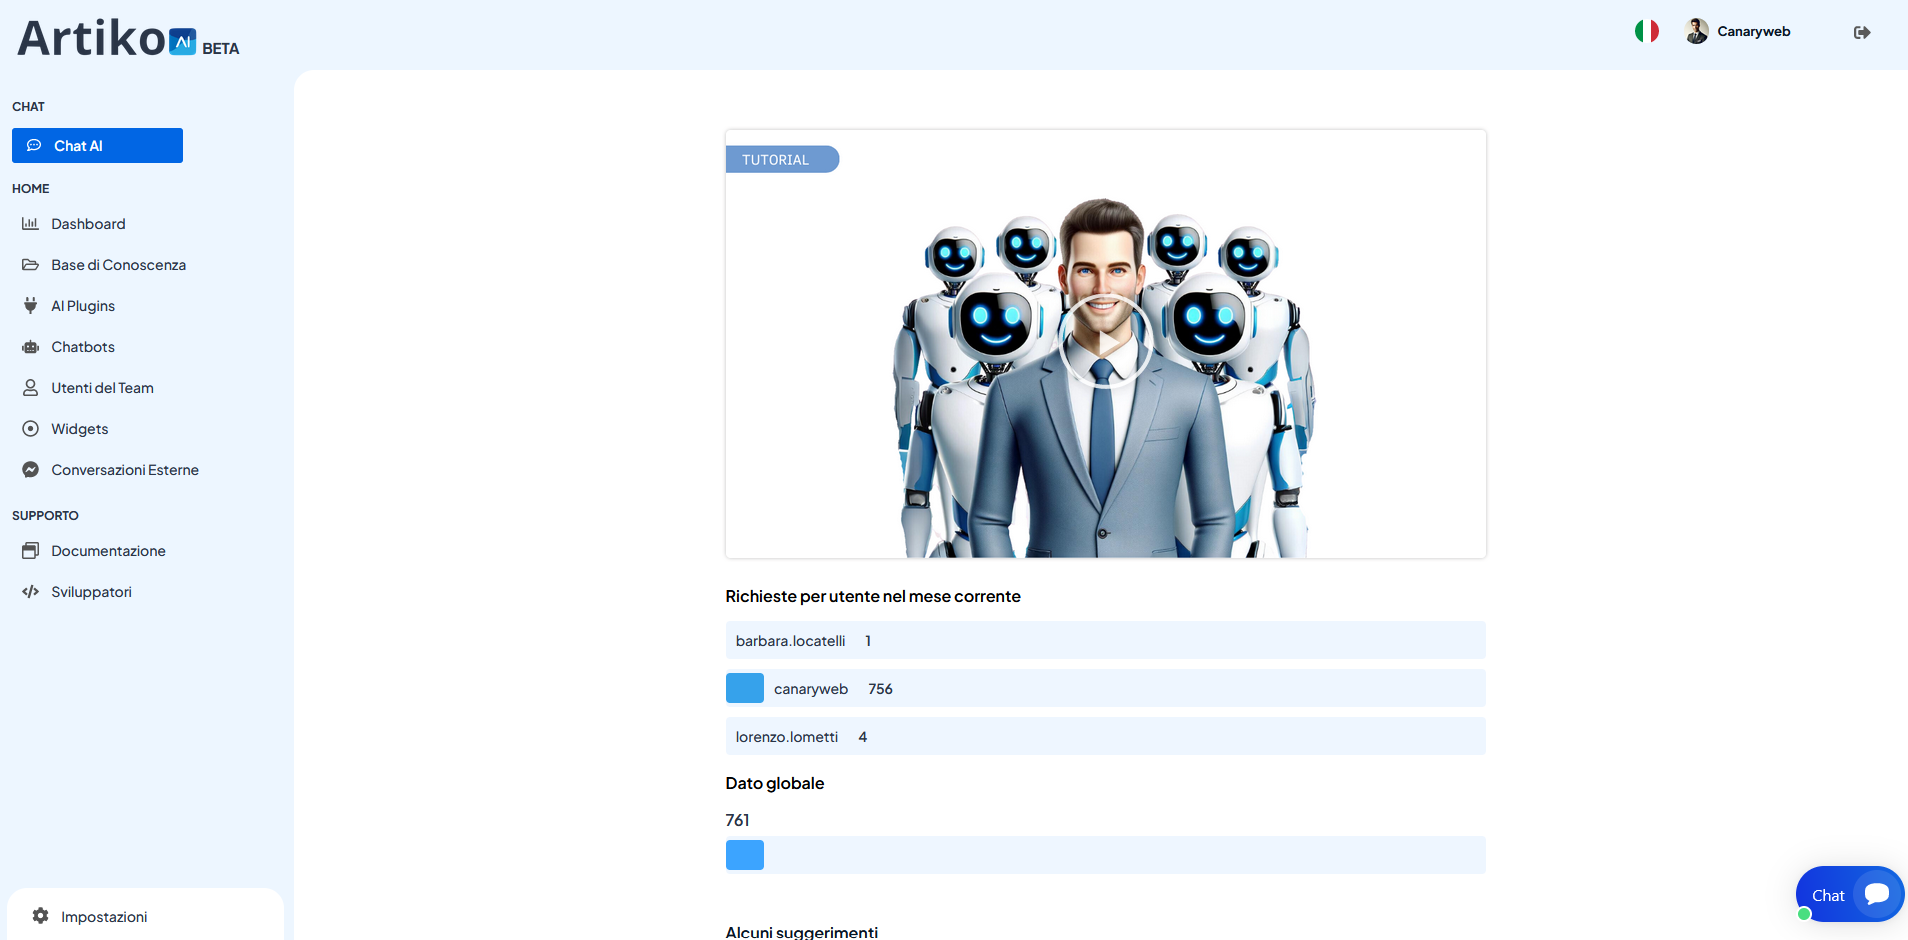The height and width of the screenshot is (940, 1908).
Task: Click the Dato globale blue progress bar
Action: [744, 855]
